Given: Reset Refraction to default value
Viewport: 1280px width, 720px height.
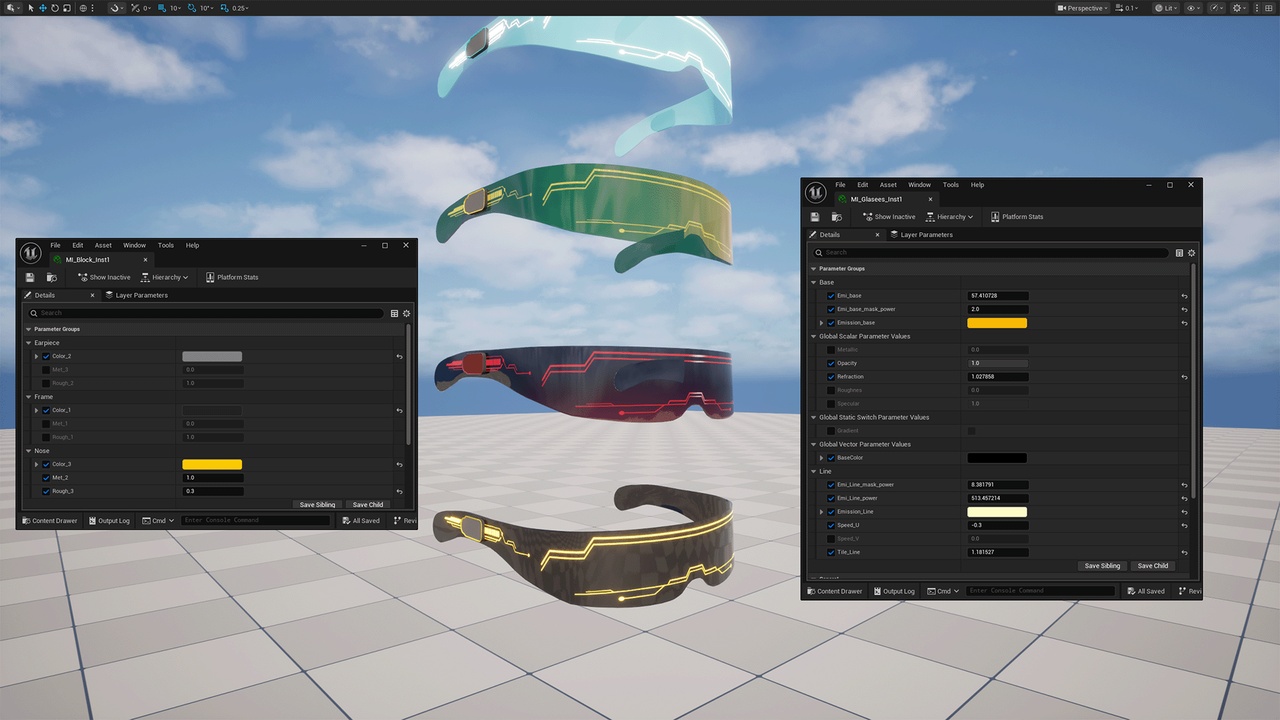Looking at the screenshot, I should tap(1184, 377).
